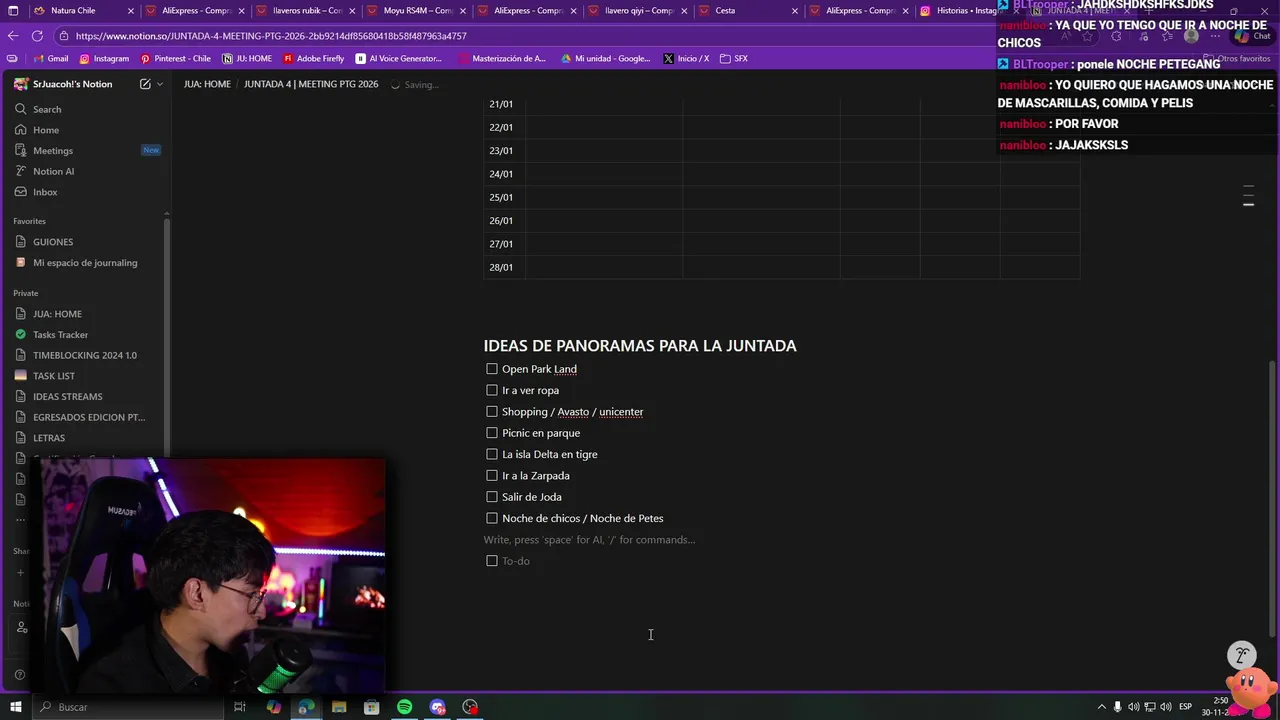Open the Inicio / X bookmark

coord(686,58)
